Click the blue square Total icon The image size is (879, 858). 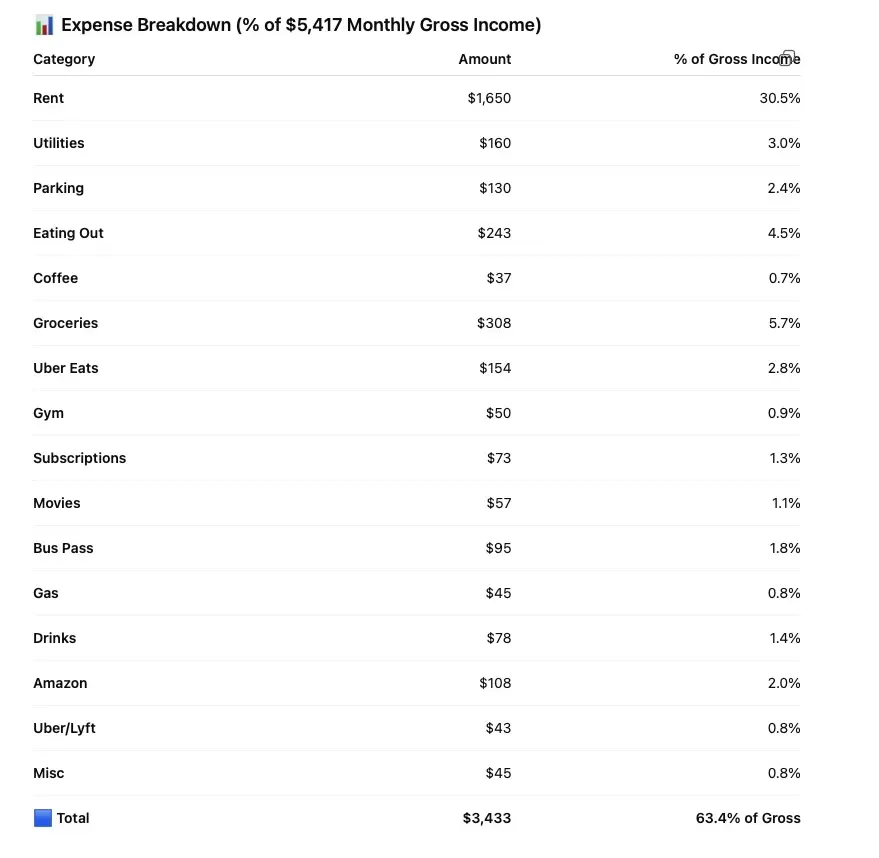(x=43, y=818)
